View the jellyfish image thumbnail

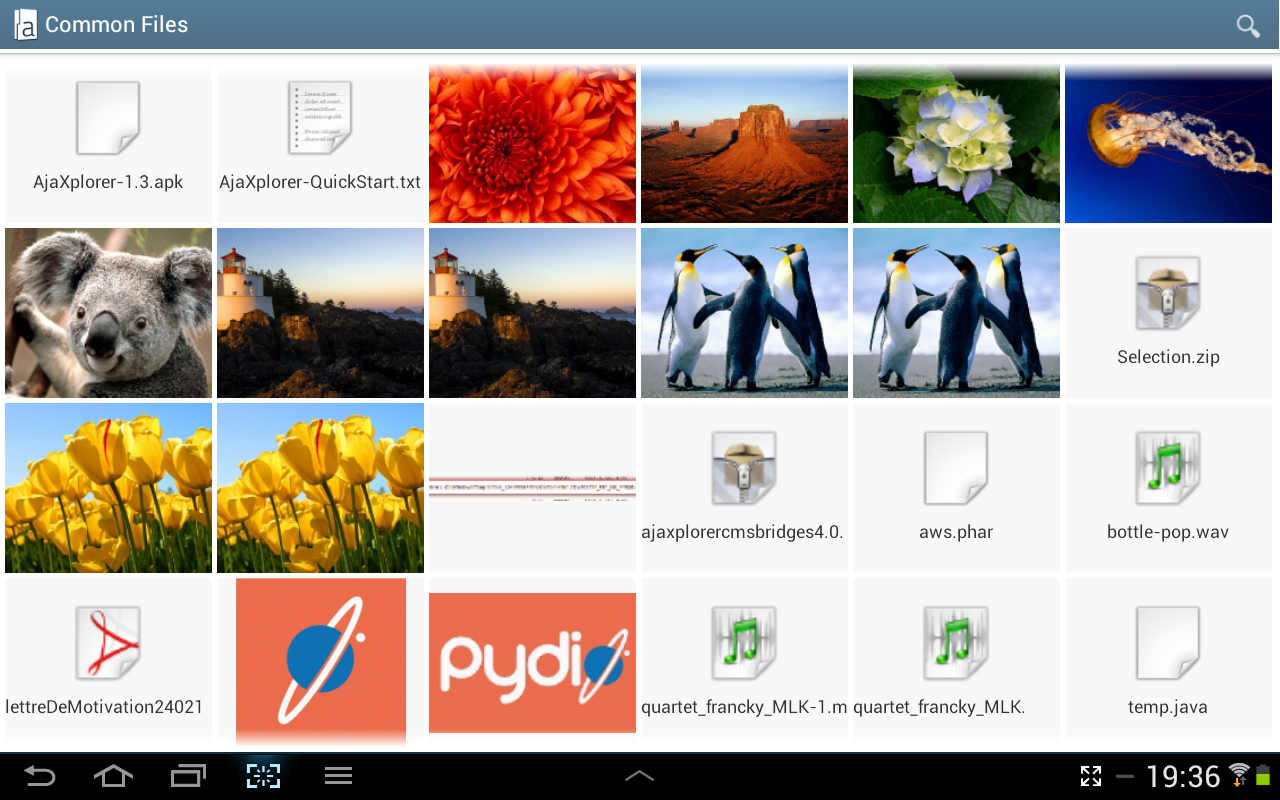click(1167, 143)
